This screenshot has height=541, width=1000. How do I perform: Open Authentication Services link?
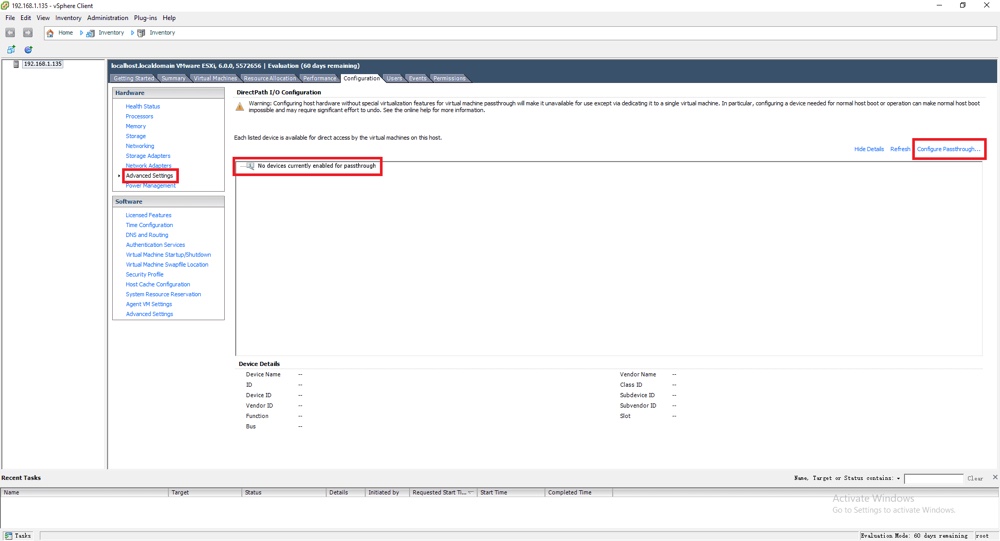point(155,245)
